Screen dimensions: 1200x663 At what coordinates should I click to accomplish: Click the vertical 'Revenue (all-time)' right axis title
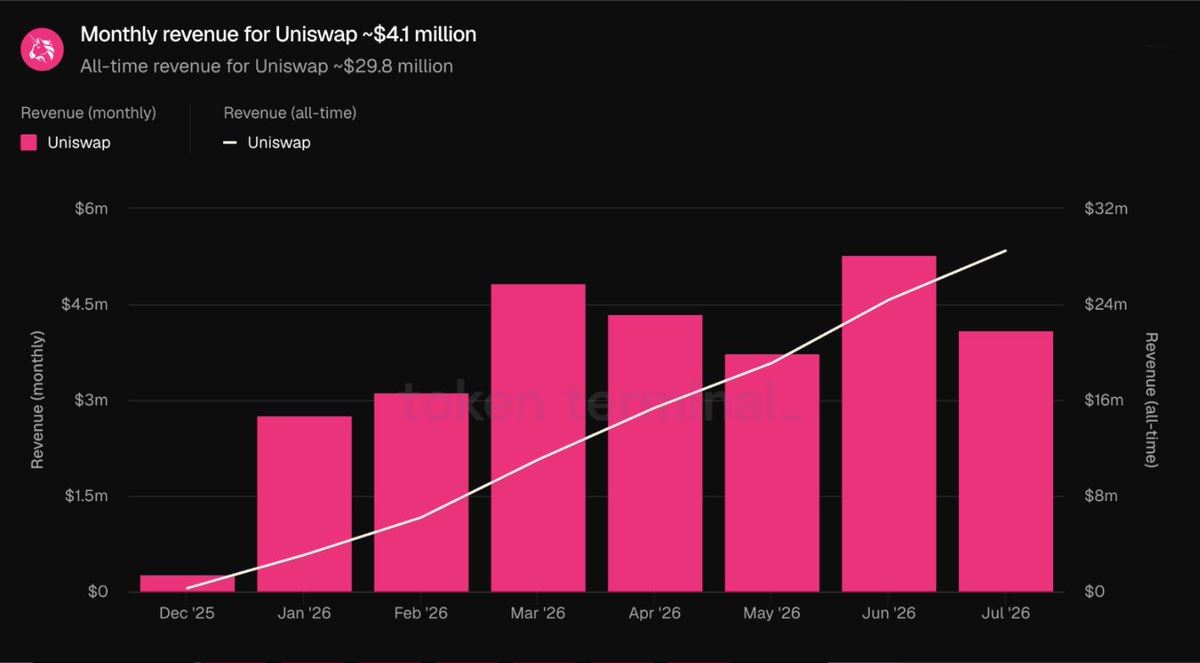tap(1151, 401)
